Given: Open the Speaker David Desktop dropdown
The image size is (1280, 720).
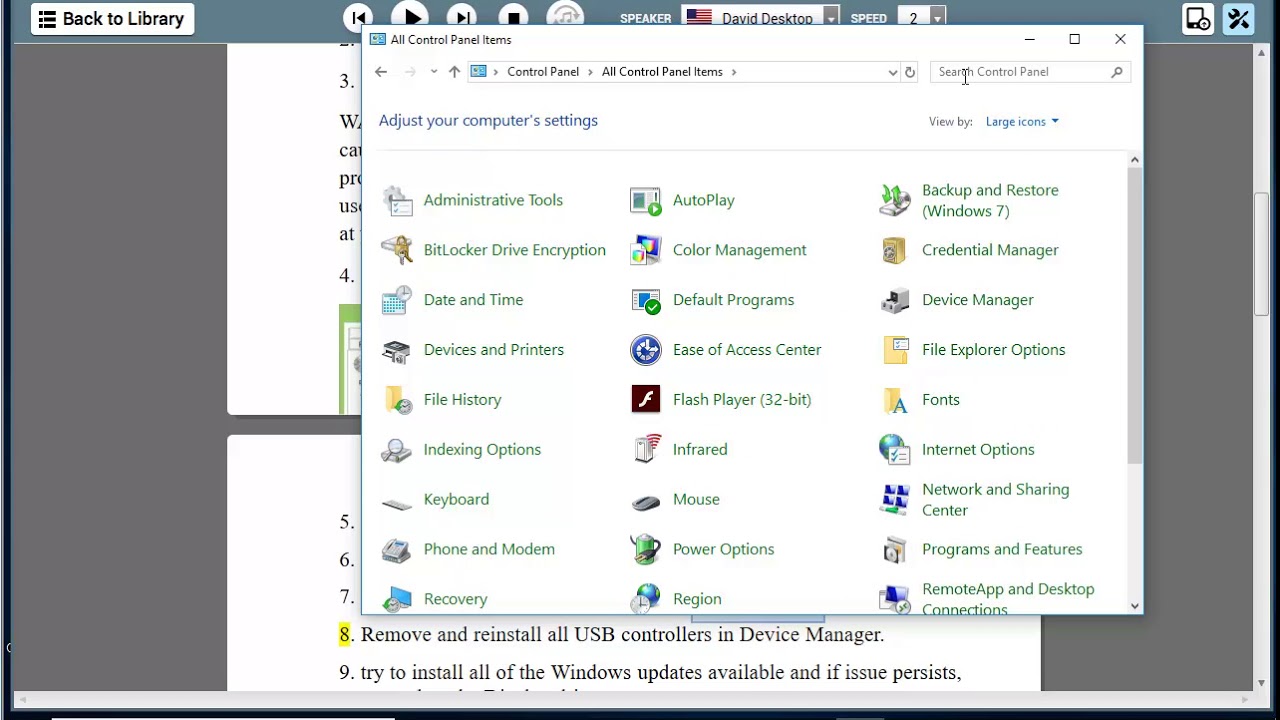Looking at the screenshot, I should [x=831, y=18].
